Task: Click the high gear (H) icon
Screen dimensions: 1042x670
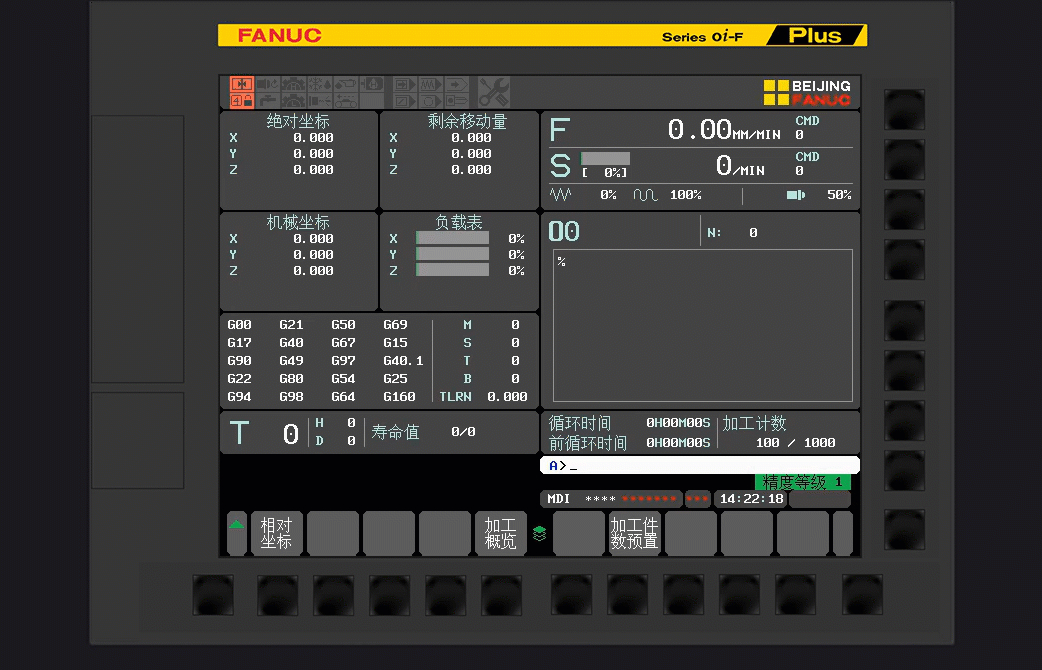Action: (294, 84)
